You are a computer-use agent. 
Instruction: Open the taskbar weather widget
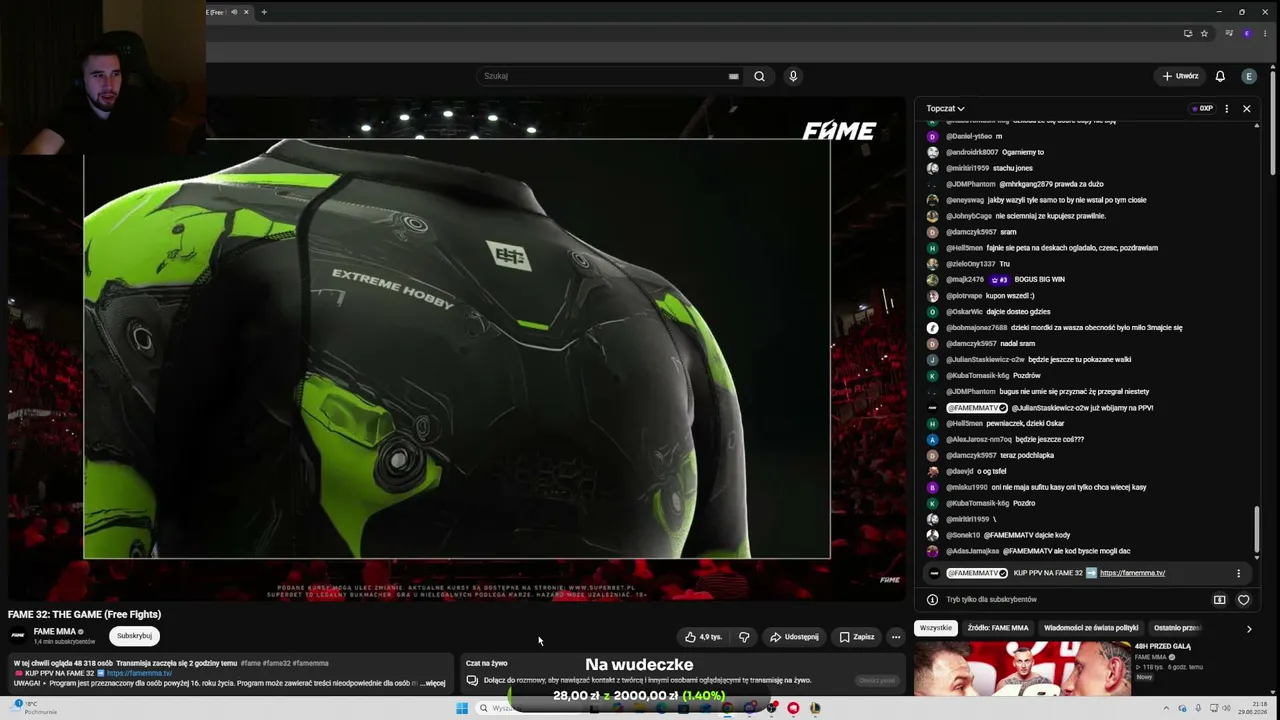pos(35,708)
